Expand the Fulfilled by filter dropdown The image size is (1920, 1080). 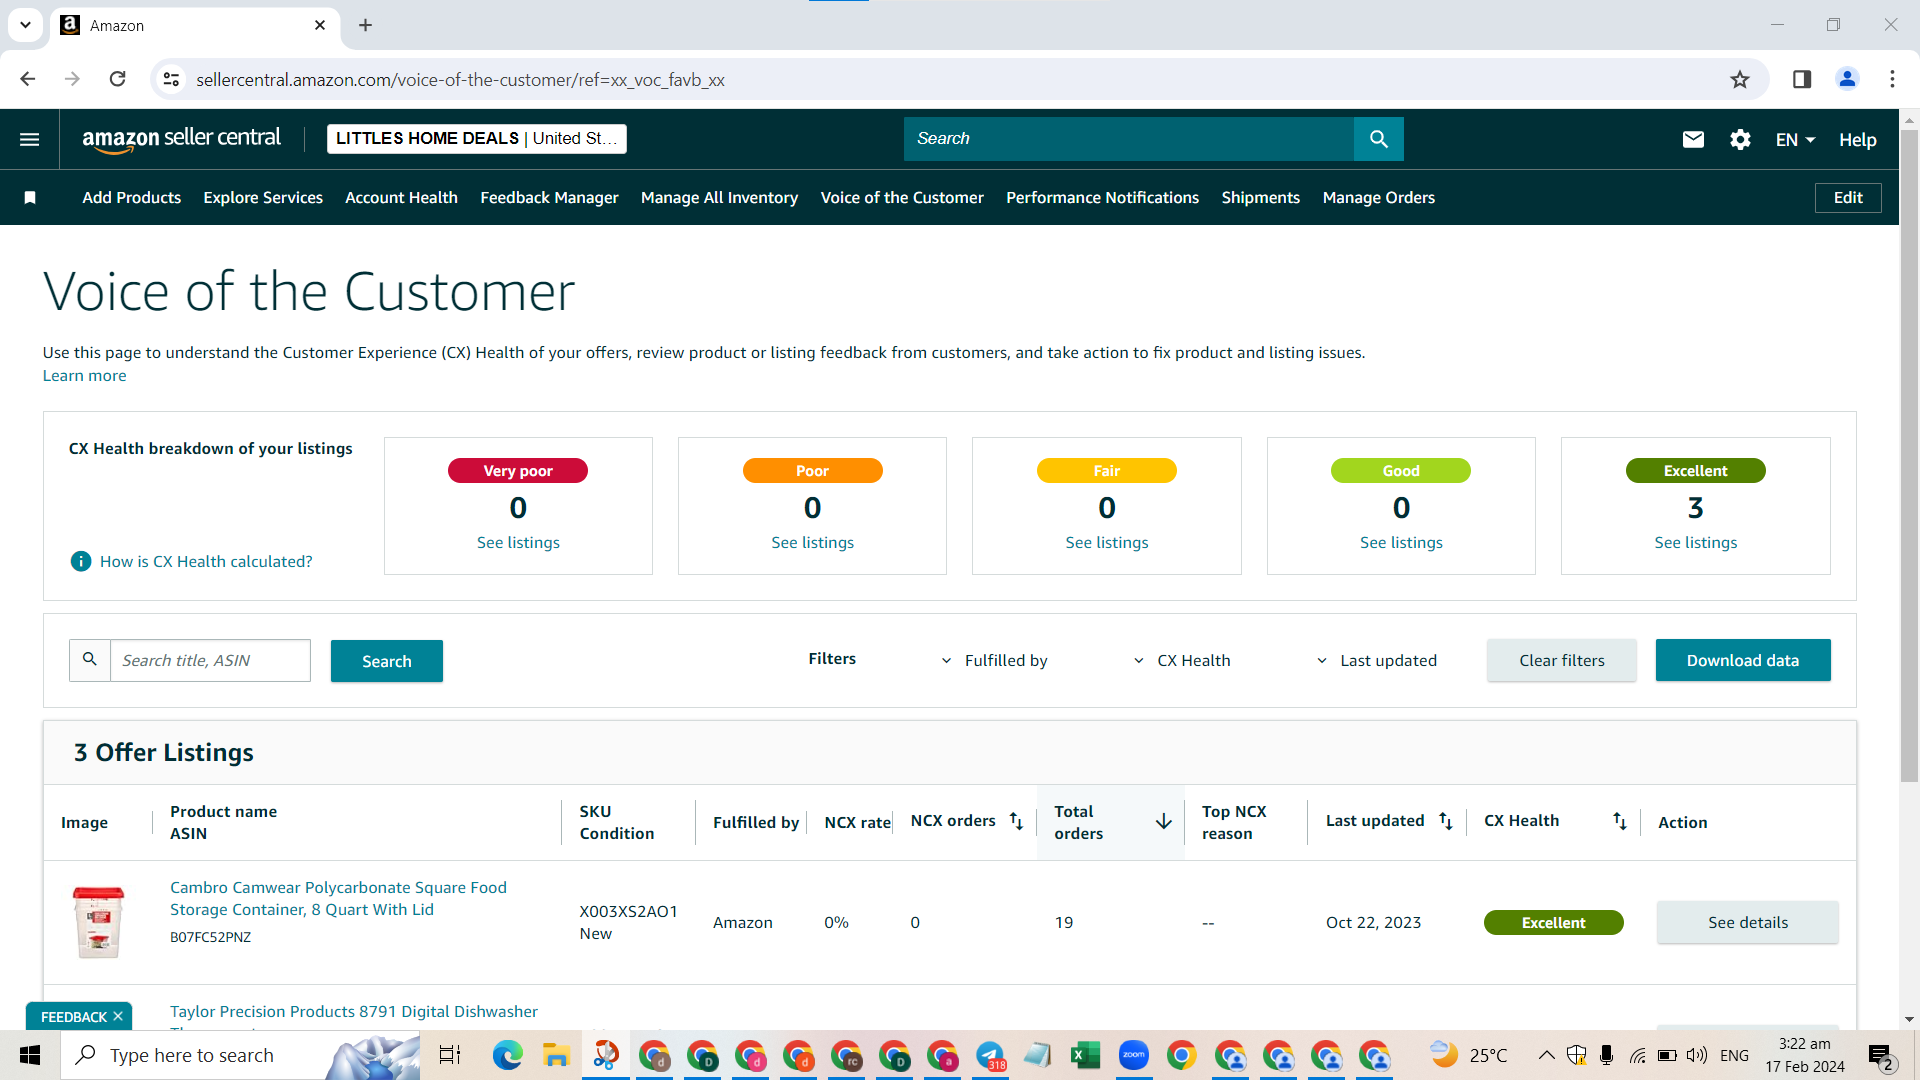[x=995, y=661]
